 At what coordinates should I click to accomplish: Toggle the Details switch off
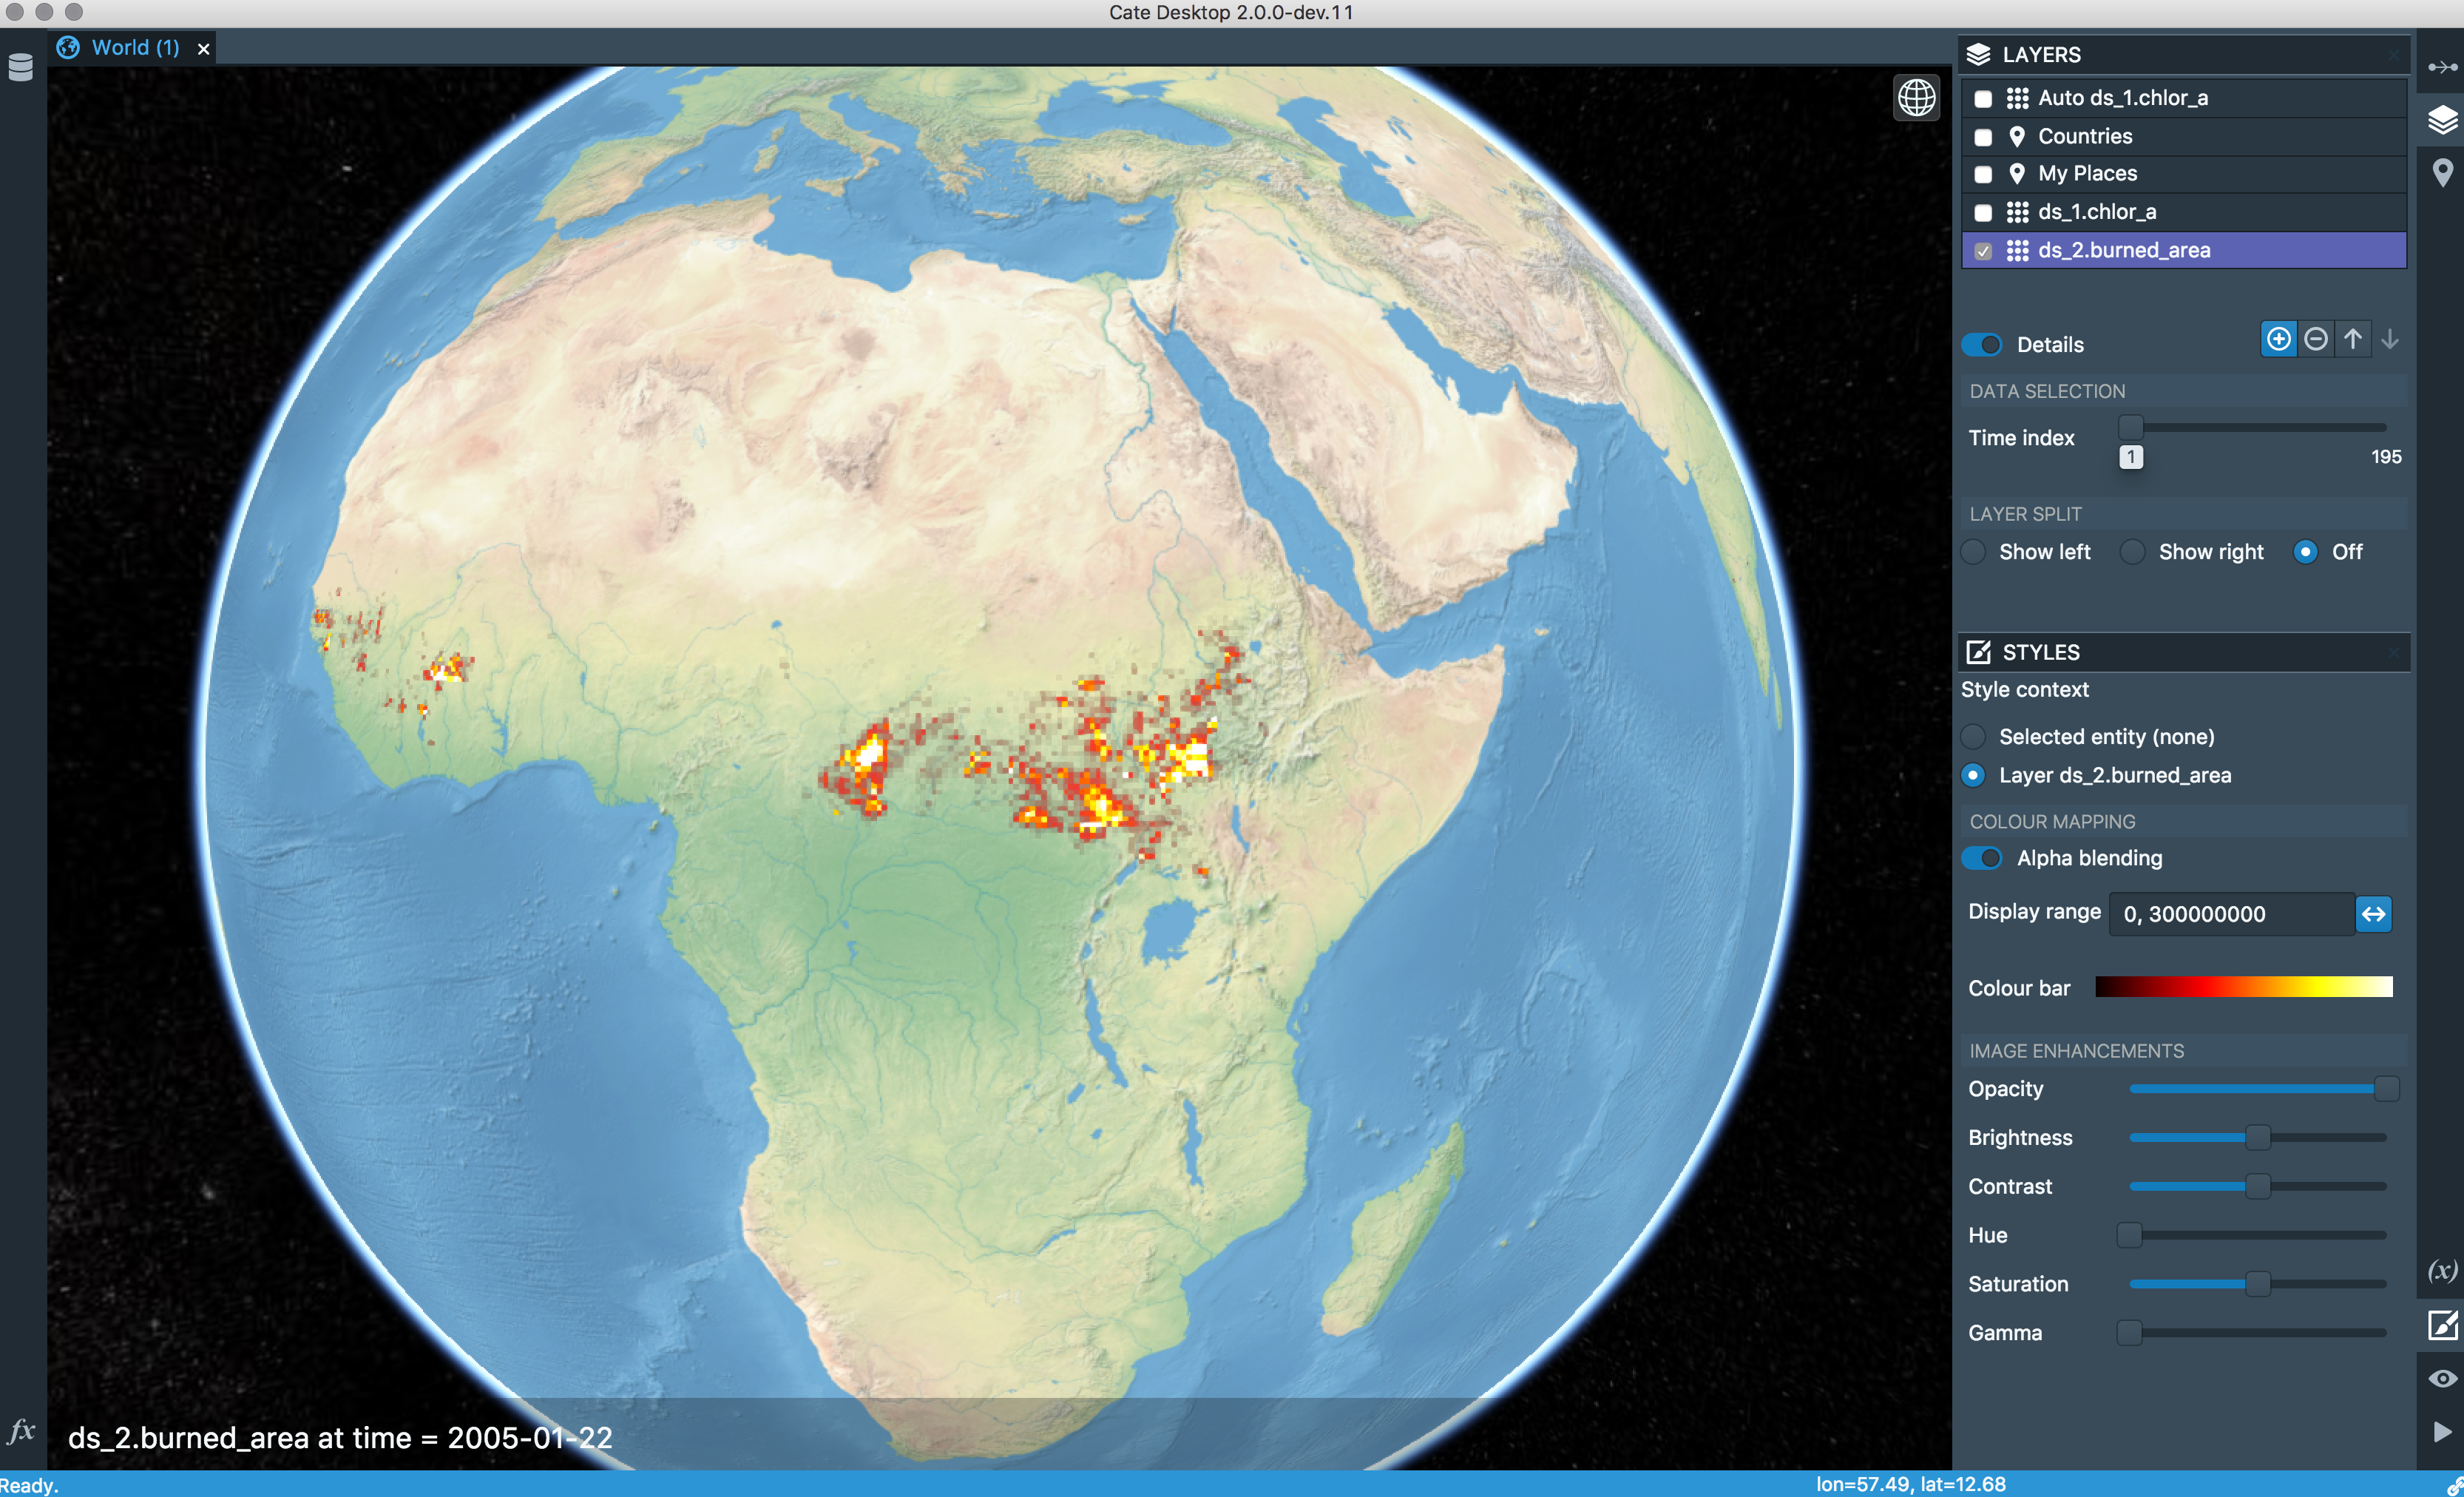pos(1981,345)
